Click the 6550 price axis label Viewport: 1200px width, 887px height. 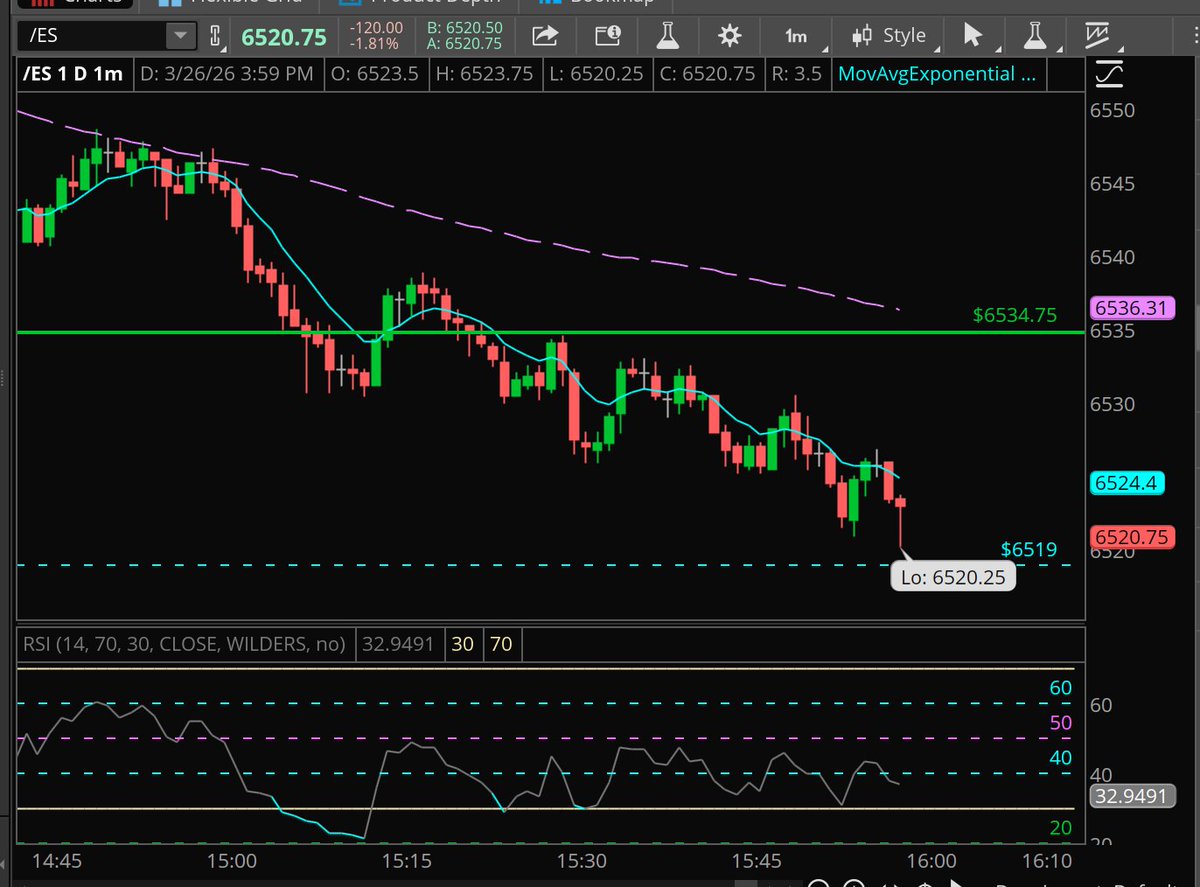[1113, 110]
